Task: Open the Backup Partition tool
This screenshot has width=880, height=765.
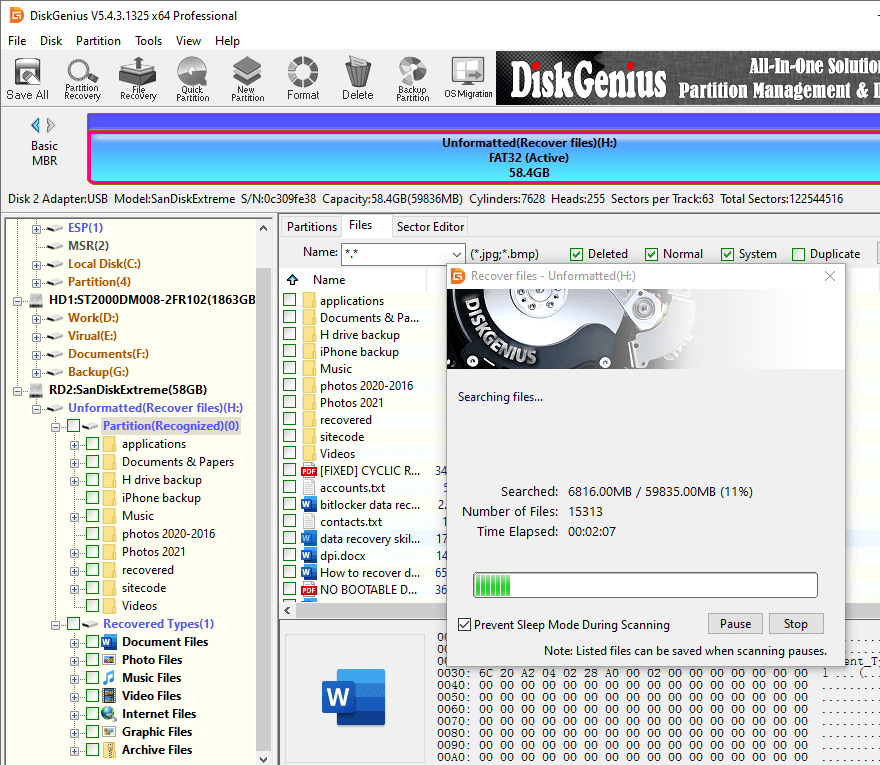Action: click(412, 79)
